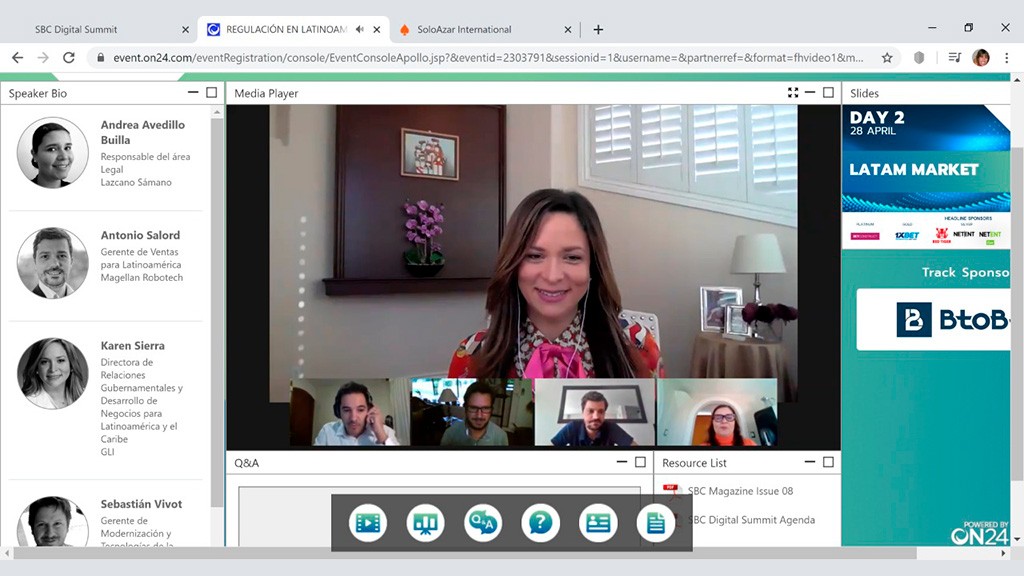Maximize the Media Player panel
Image resolution: width=1024 pixels, height=576 pixels.
pyautogui.click(x=828, y=93)
